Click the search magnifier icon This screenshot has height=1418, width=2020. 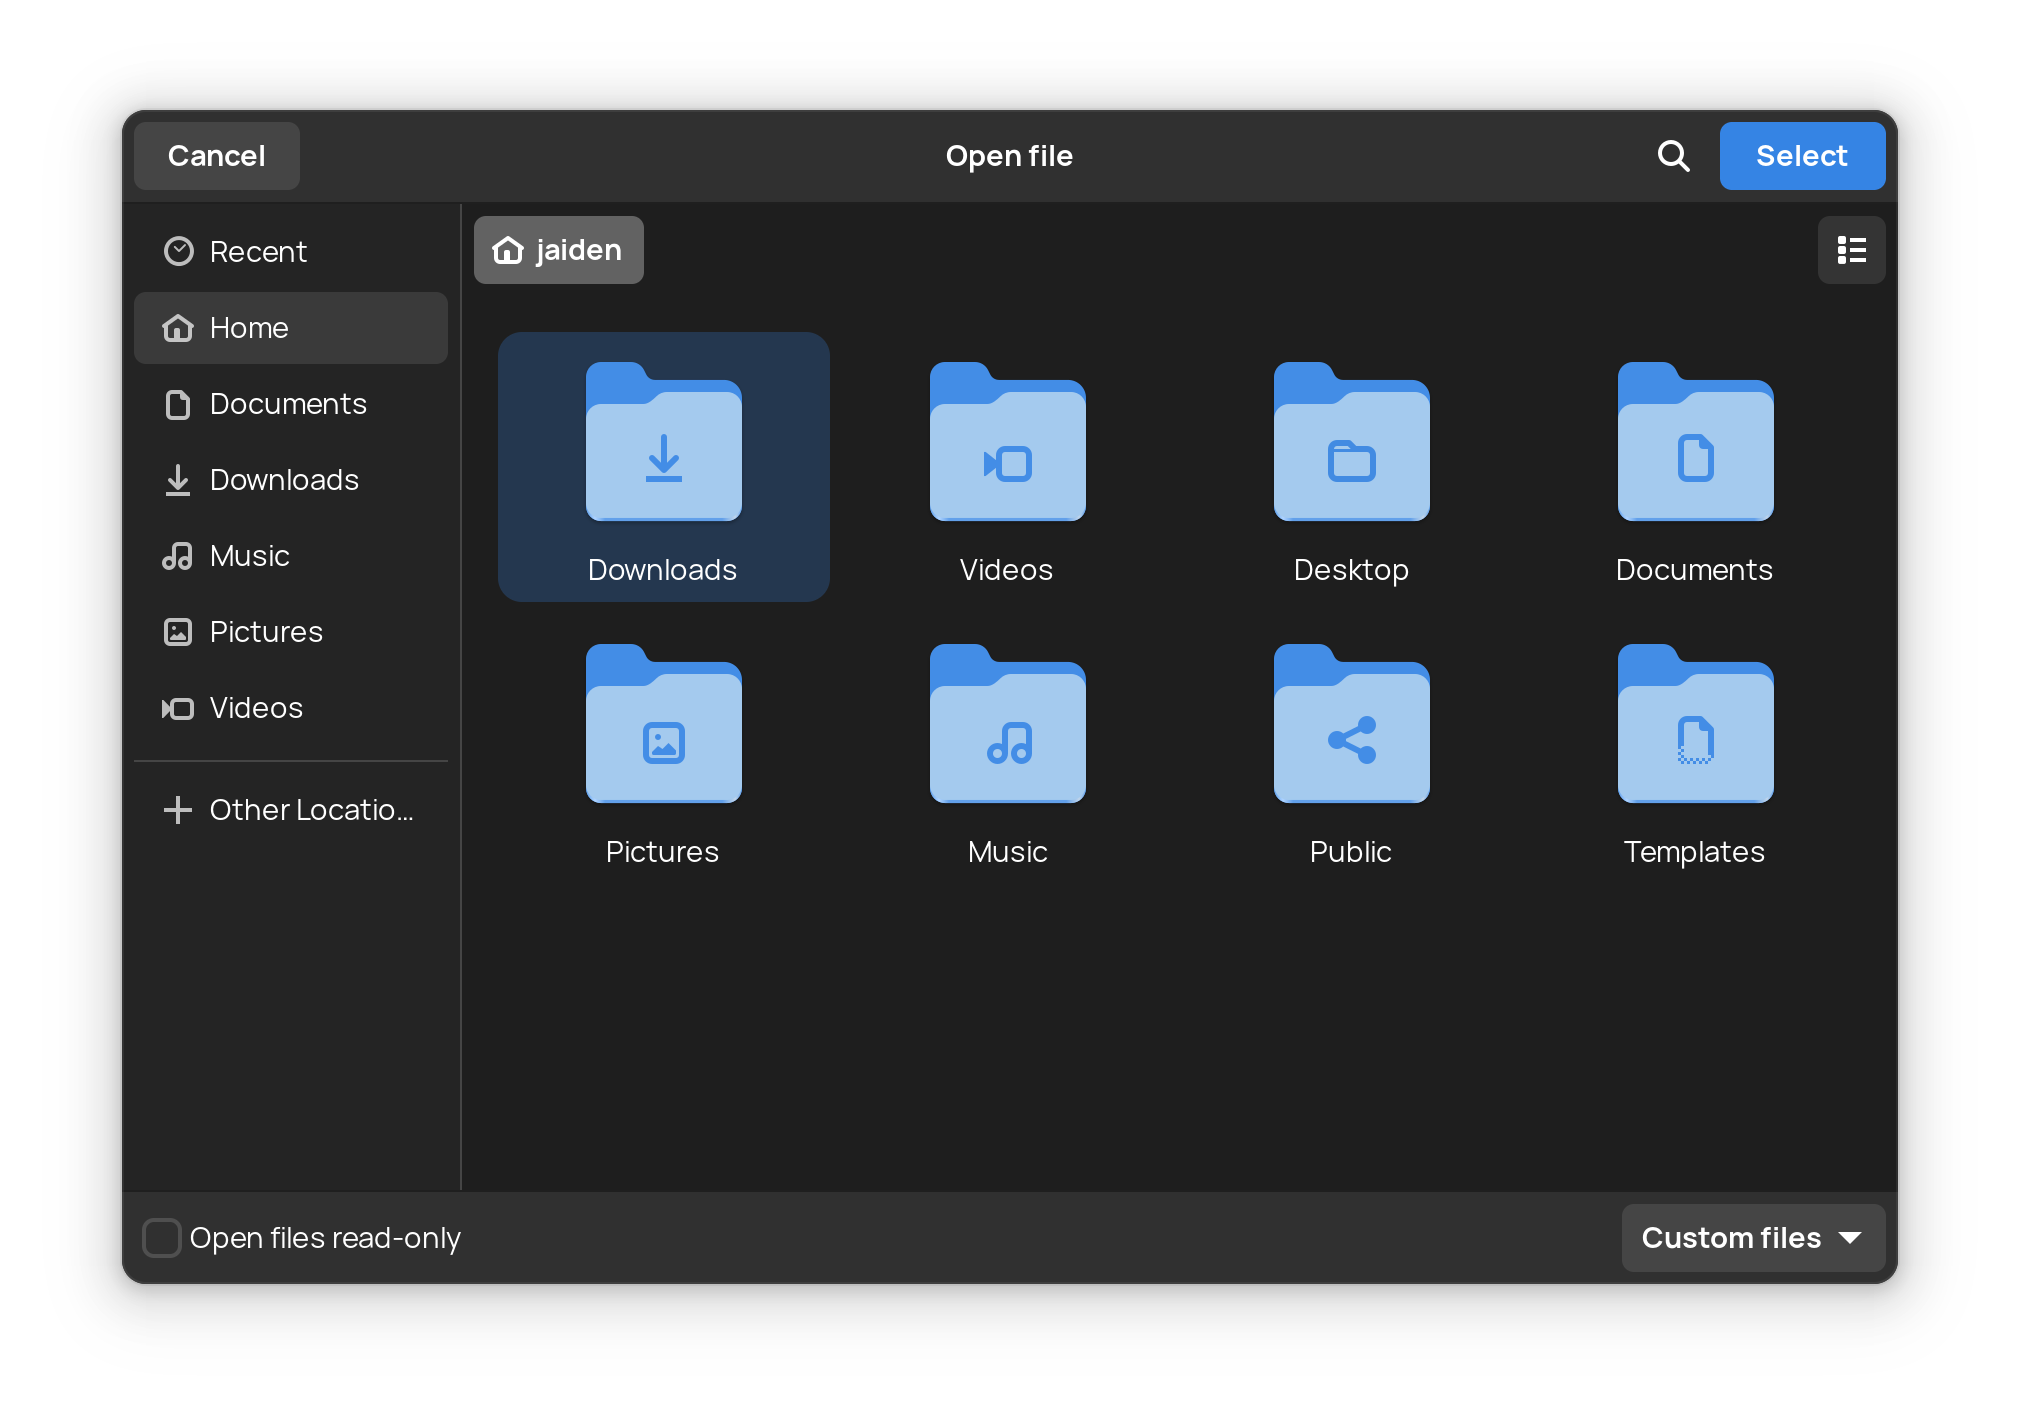pos(1673,156)
